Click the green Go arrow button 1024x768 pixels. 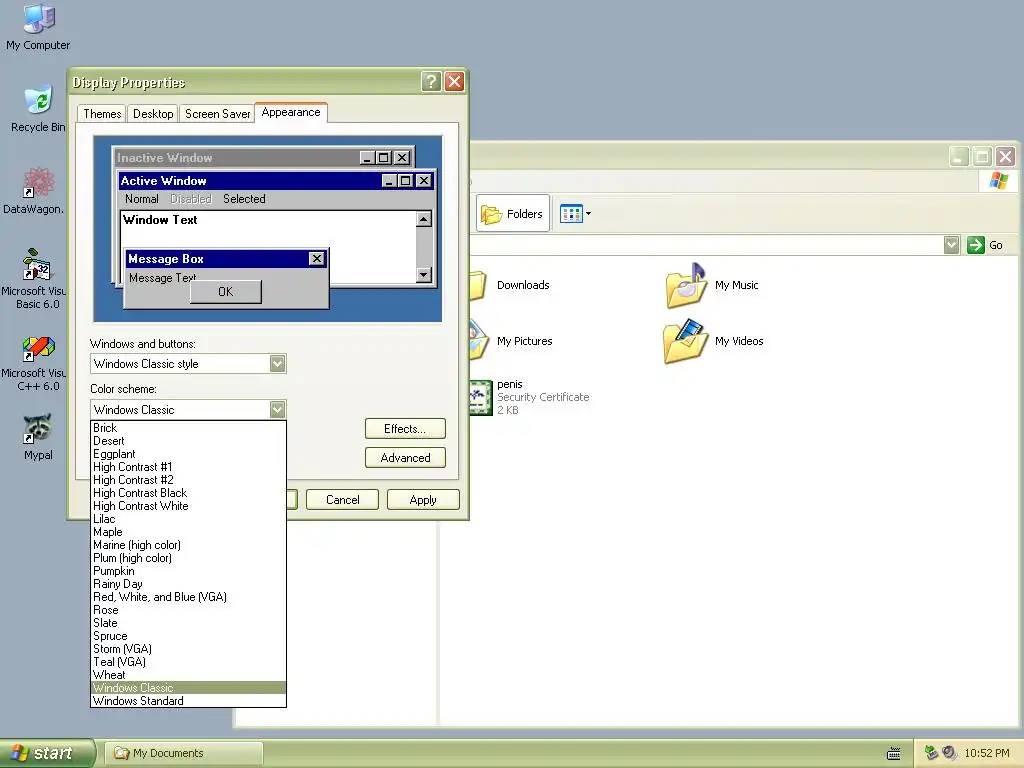tap(976, 245)
